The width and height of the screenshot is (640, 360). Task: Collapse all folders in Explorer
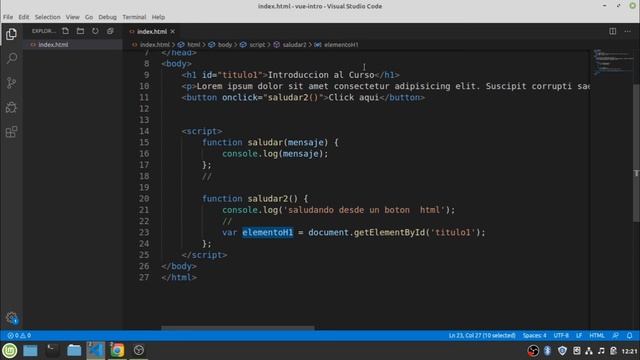[110, 31]
